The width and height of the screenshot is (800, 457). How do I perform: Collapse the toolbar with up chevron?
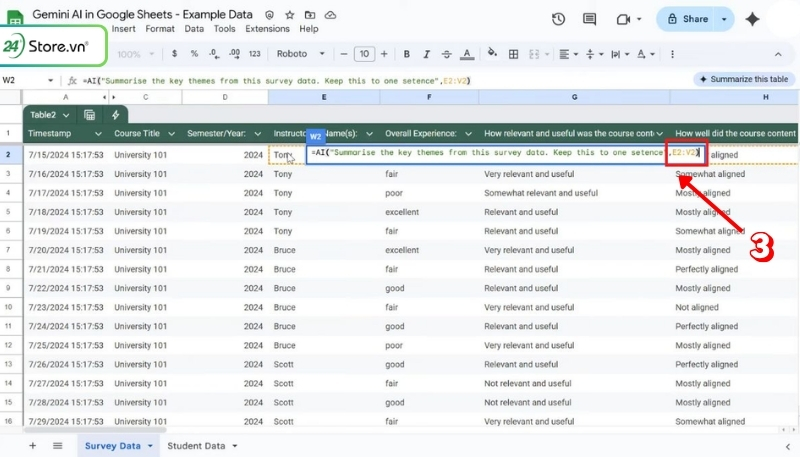coord(778,54)
